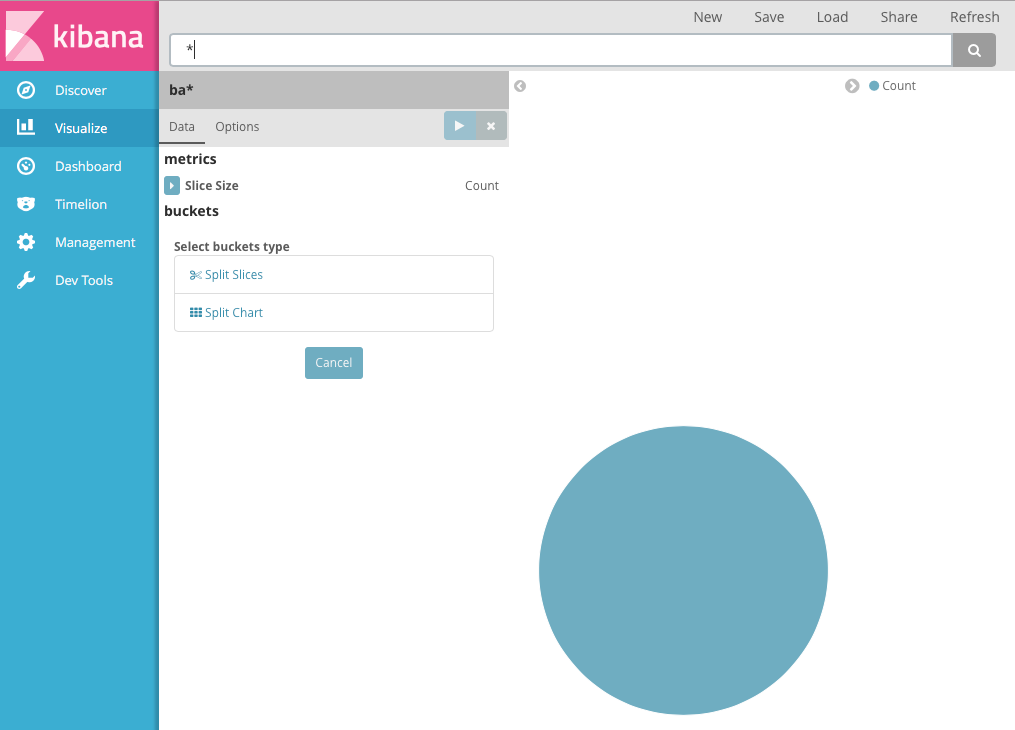This screenshot has width=1015, height=730.
Task: Choose the Split Slices bucket type
Action: 226,274
